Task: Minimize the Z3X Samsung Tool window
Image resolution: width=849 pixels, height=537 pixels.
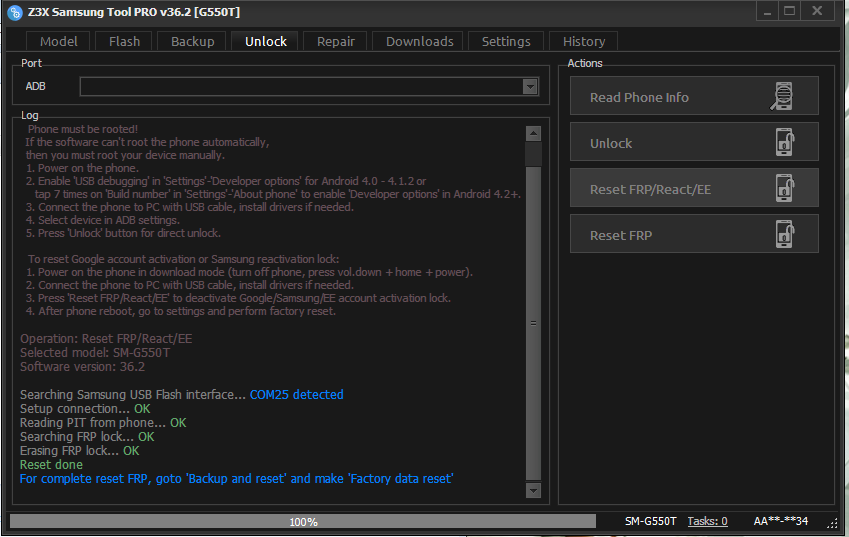Action: click(x=767, y=11)
